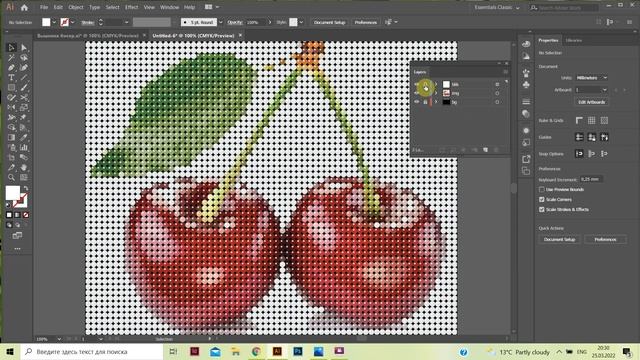Select the Selection tool arrow
Viewport: 640px width, 360px height.
(11, 48)
